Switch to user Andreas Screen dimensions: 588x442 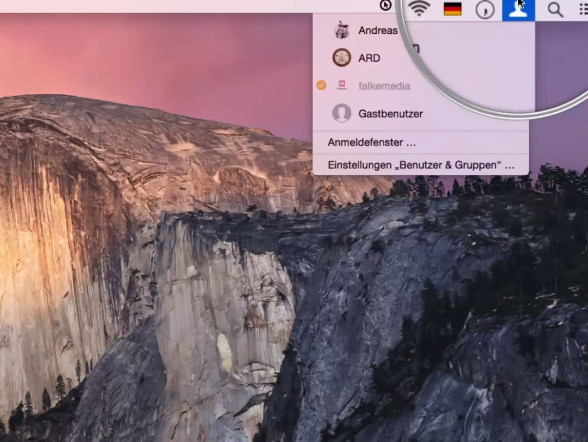tap(378, 30)
